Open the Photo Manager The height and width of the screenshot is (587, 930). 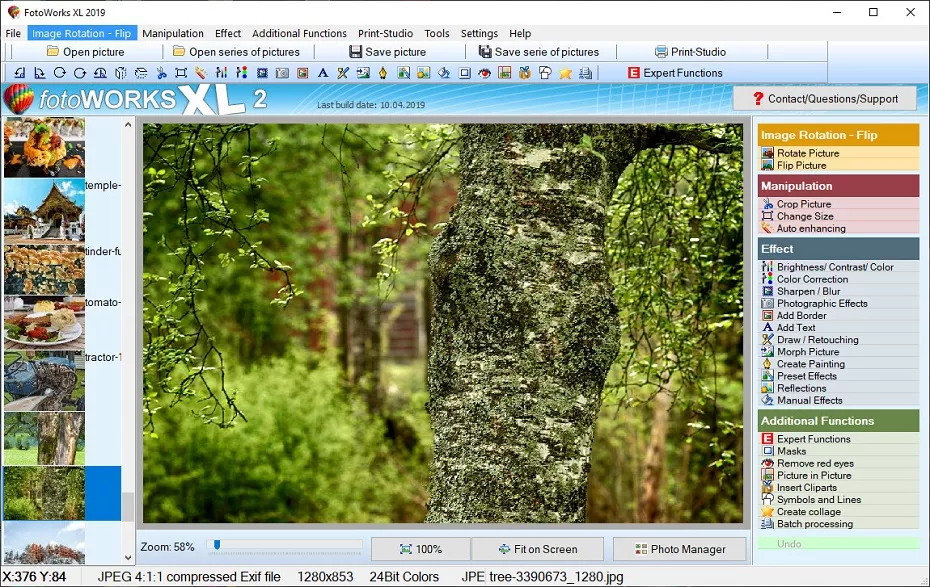click(x=679, y=549)
